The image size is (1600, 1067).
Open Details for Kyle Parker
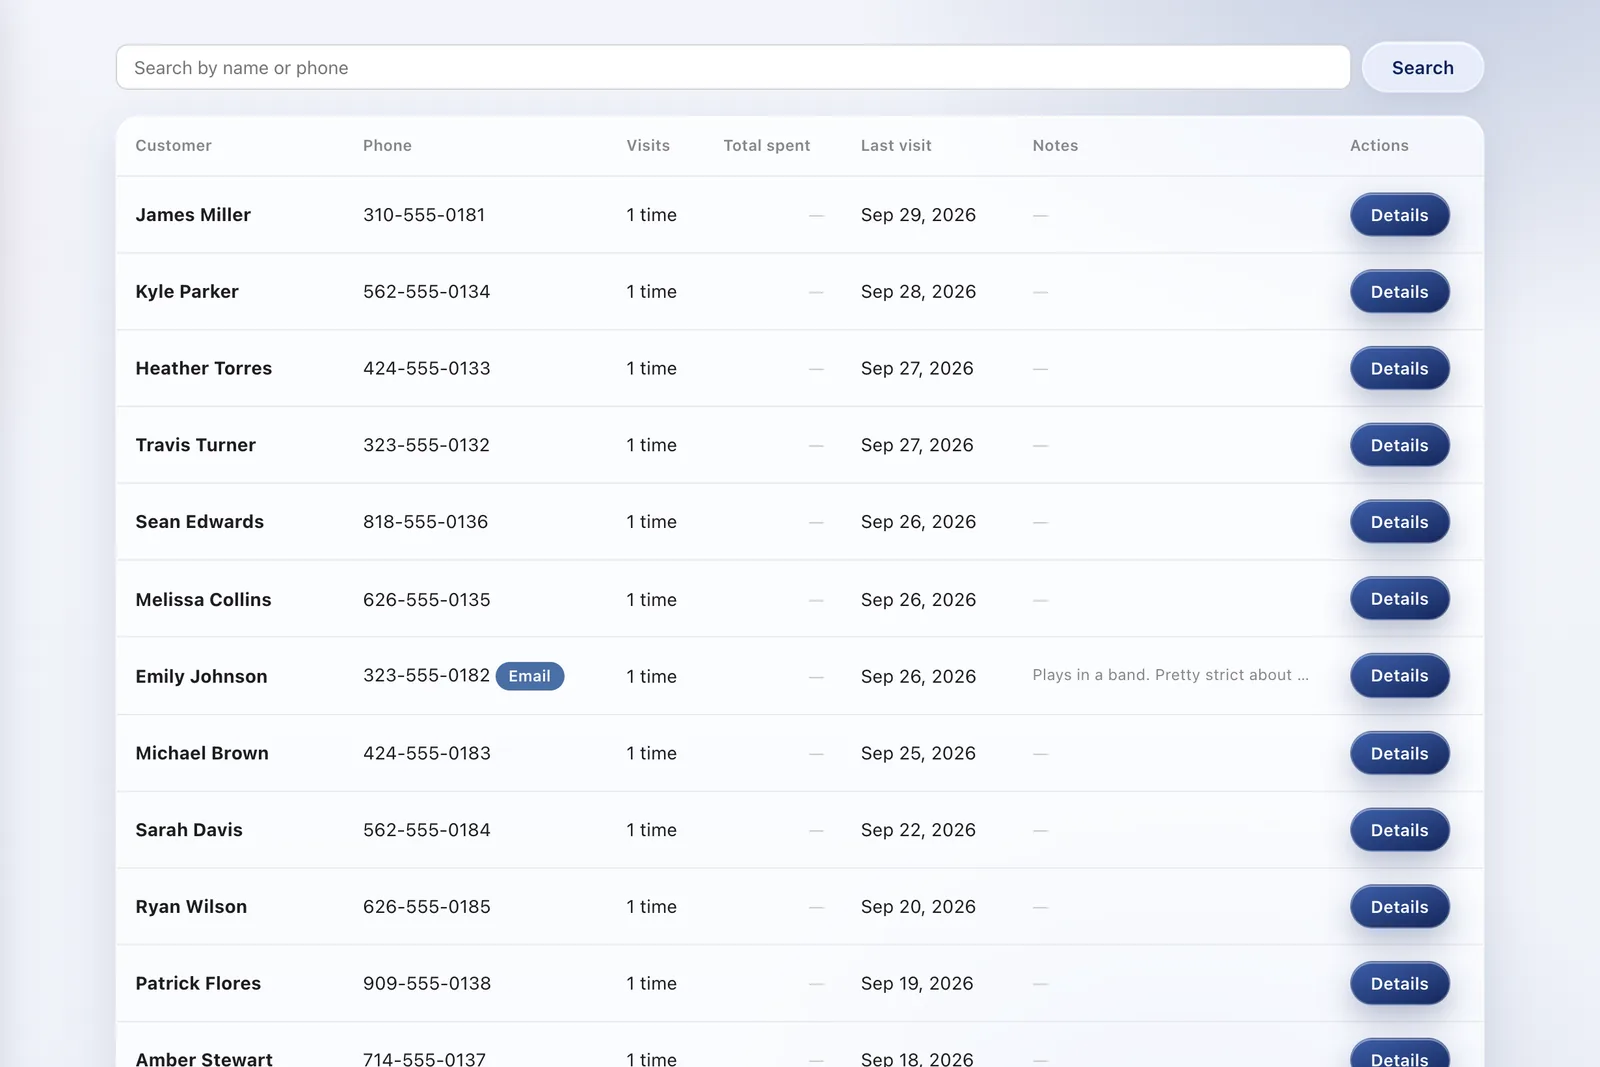pos(1399,292)
